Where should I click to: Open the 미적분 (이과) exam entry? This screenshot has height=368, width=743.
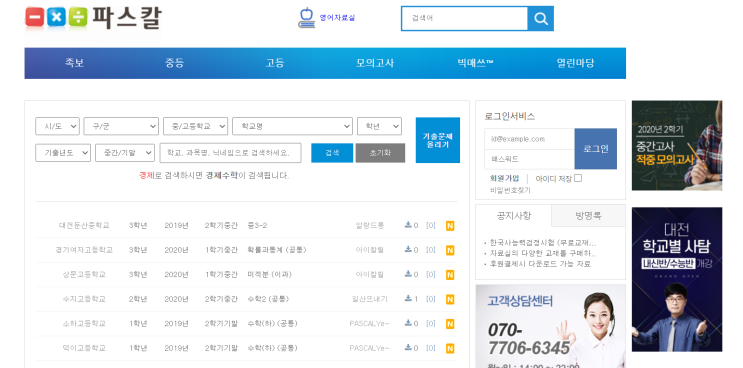[x=269, y=275]
